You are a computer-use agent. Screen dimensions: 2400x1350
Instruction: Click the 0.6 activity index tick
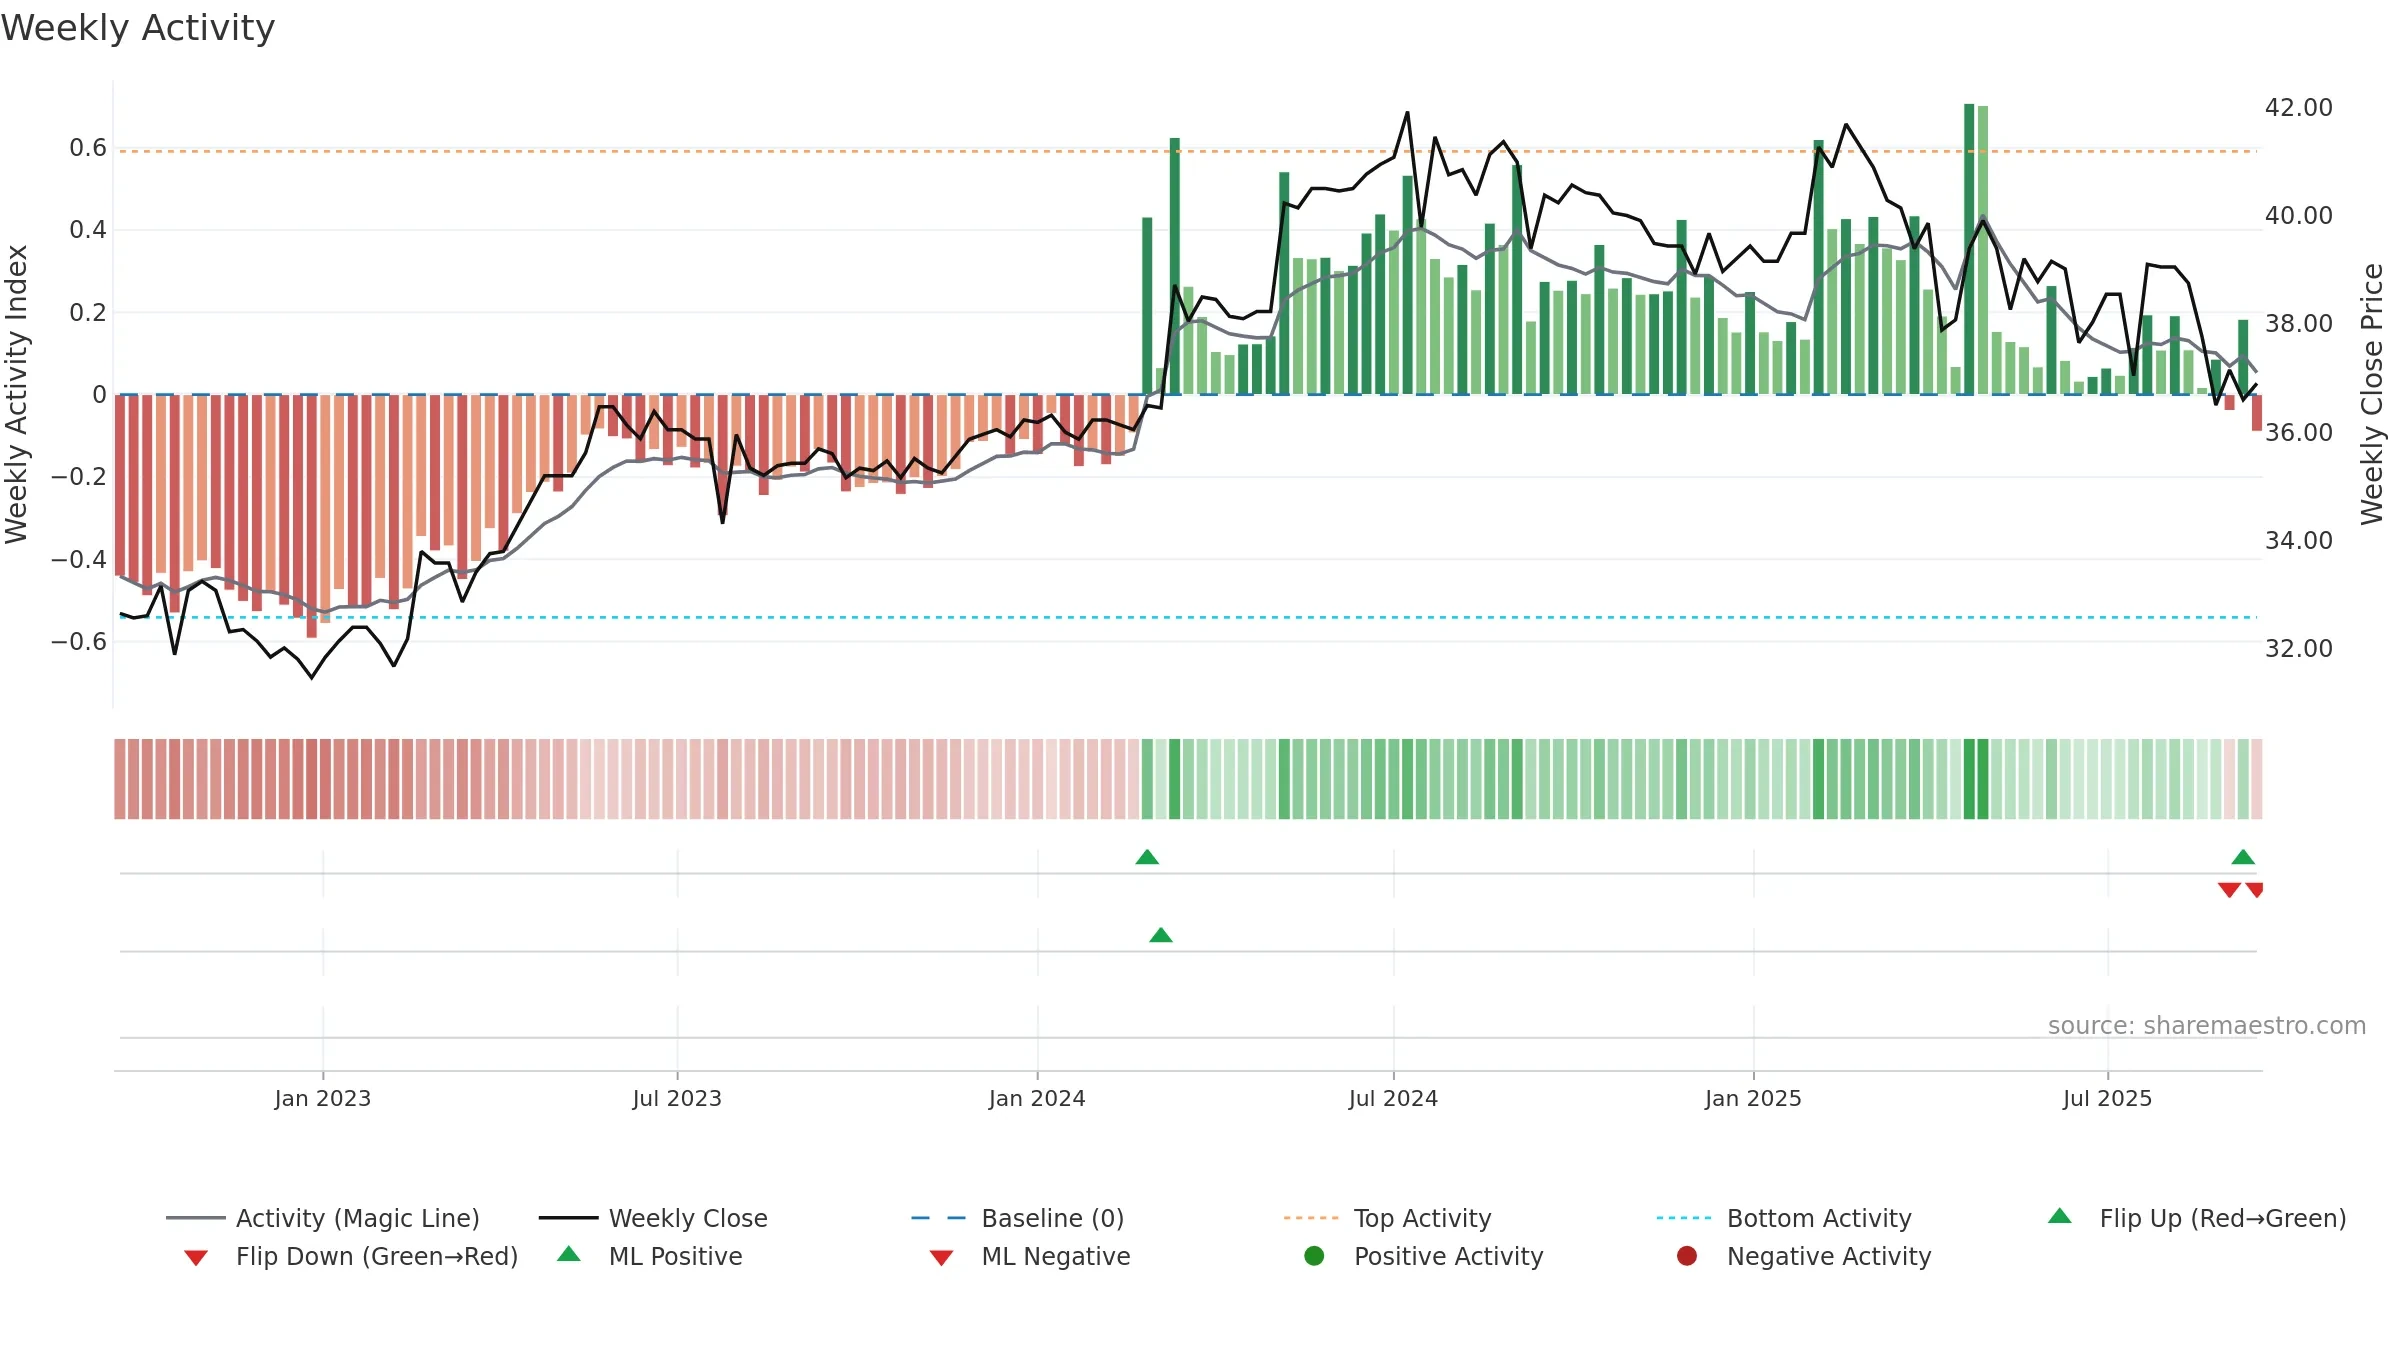[88, 148]
